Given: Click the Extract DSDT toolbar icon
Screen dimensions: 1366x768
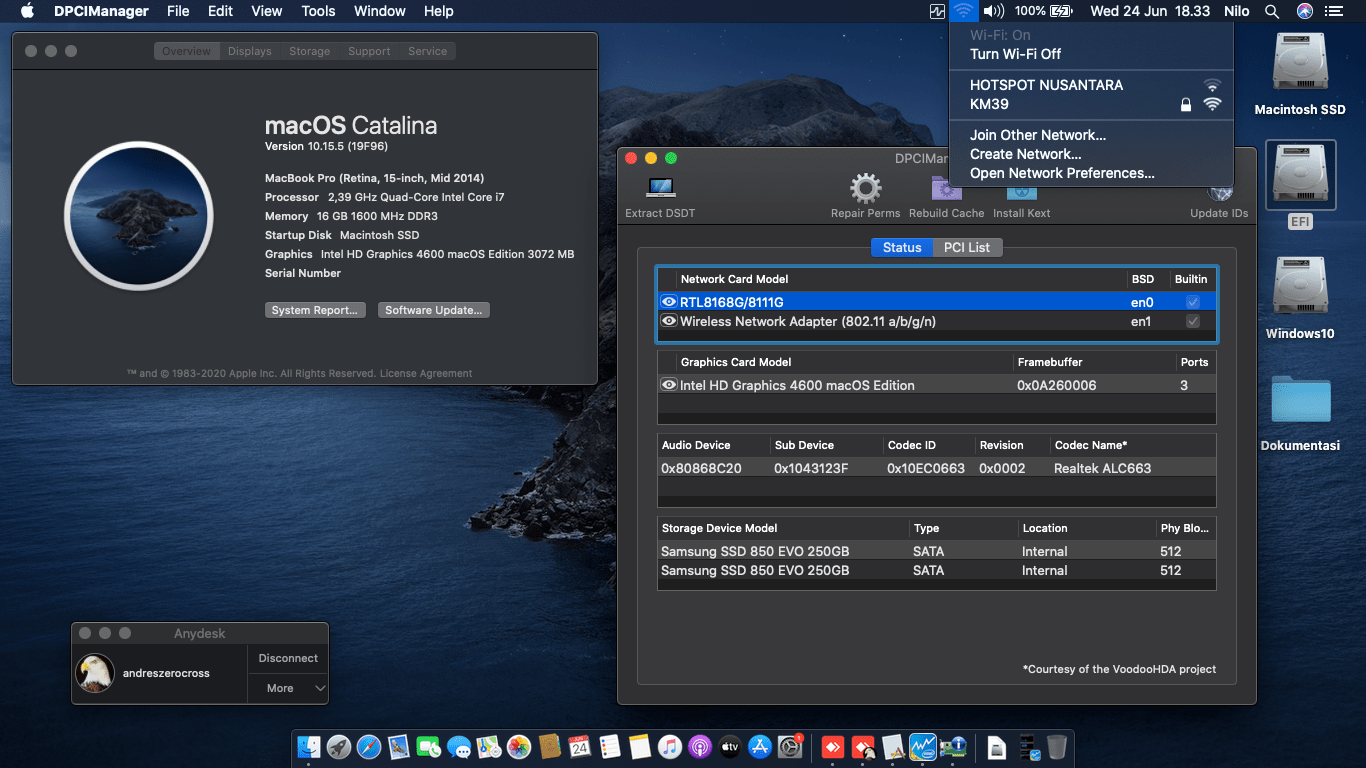Looking at the screenshot, I should (x=660, y=190).
